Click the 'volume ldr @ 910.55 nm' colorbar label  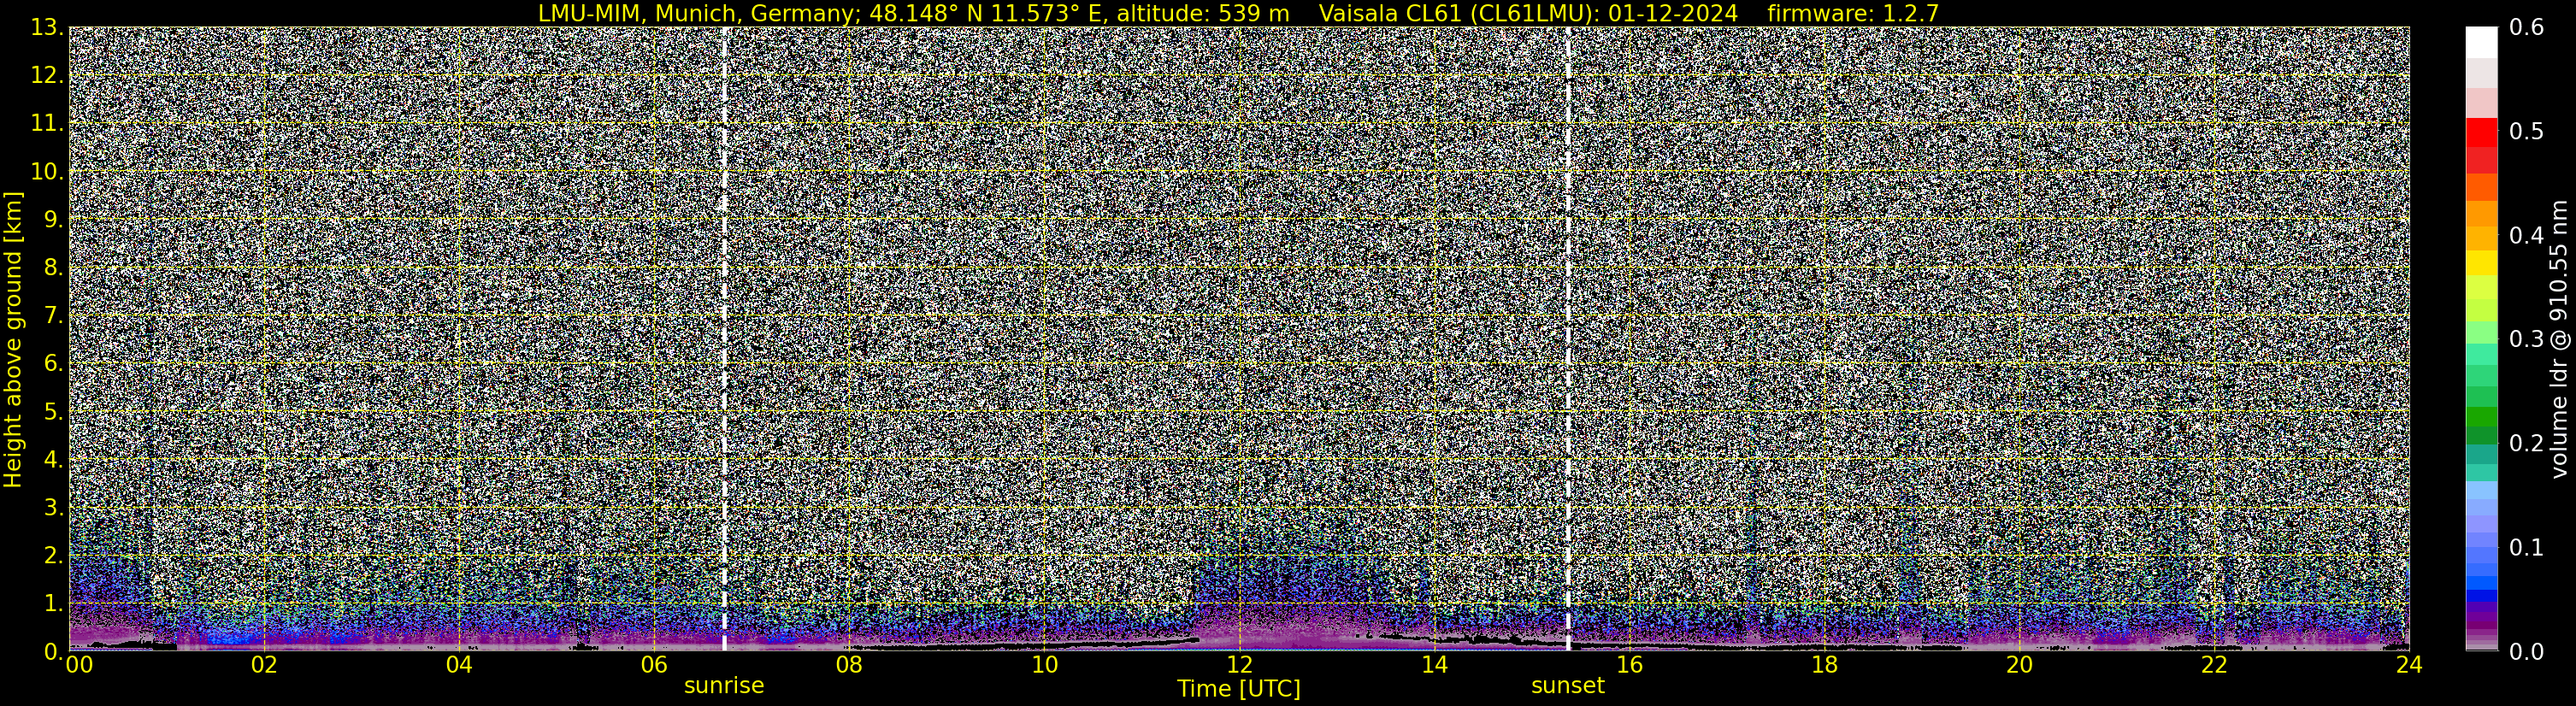point(2559,339)
